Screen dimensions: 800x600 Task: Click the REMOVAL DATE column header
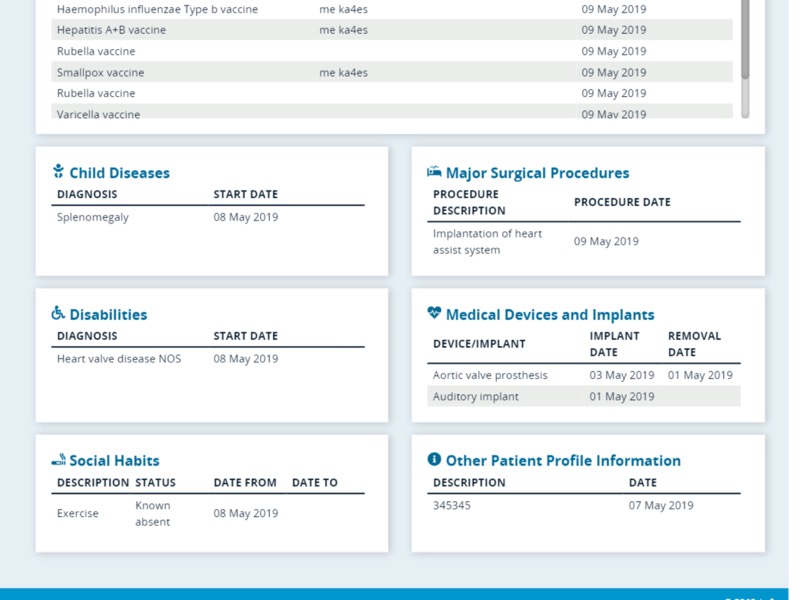(x=694, y=344)
